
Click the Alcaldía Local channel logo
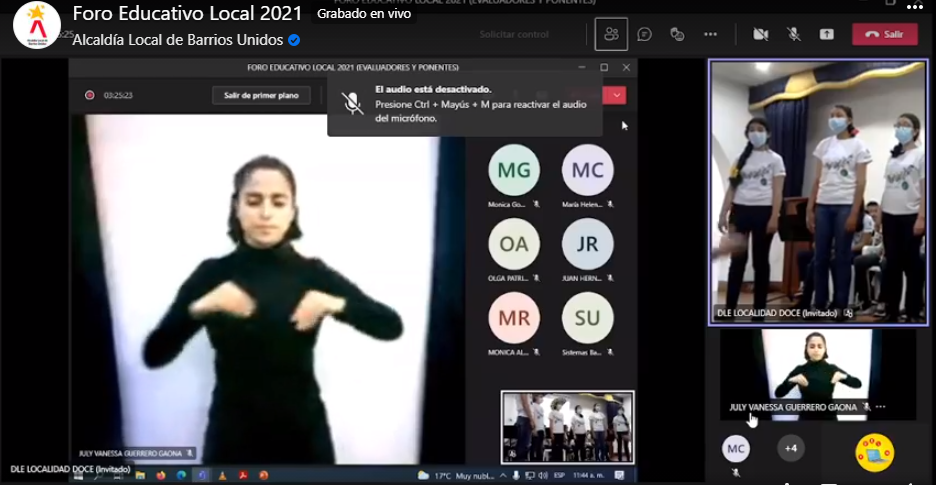[x=36, y=26]
